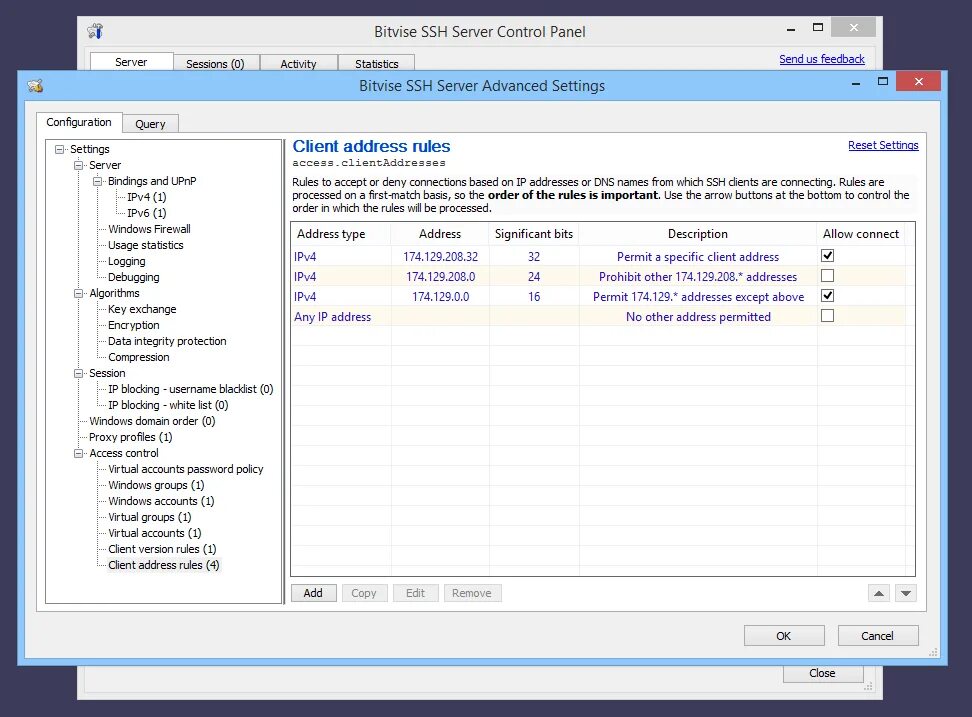
Task: Select Virtual accounts password policy
Action: pyautogui.click(x=185, y=470)
